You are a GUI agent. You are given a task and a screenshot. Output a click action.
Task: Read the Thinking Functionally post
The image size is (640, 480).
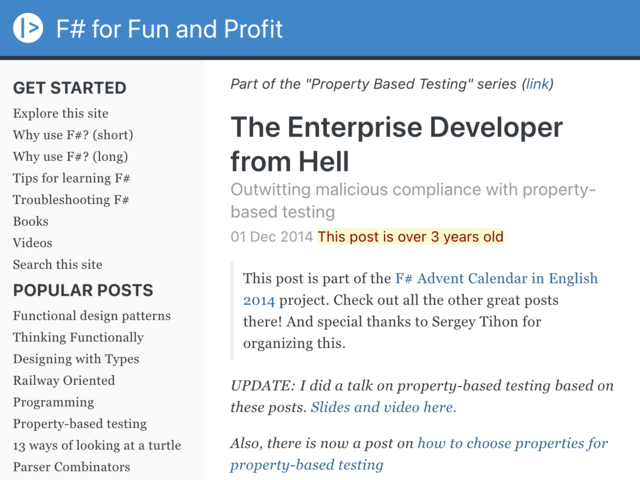78,337
